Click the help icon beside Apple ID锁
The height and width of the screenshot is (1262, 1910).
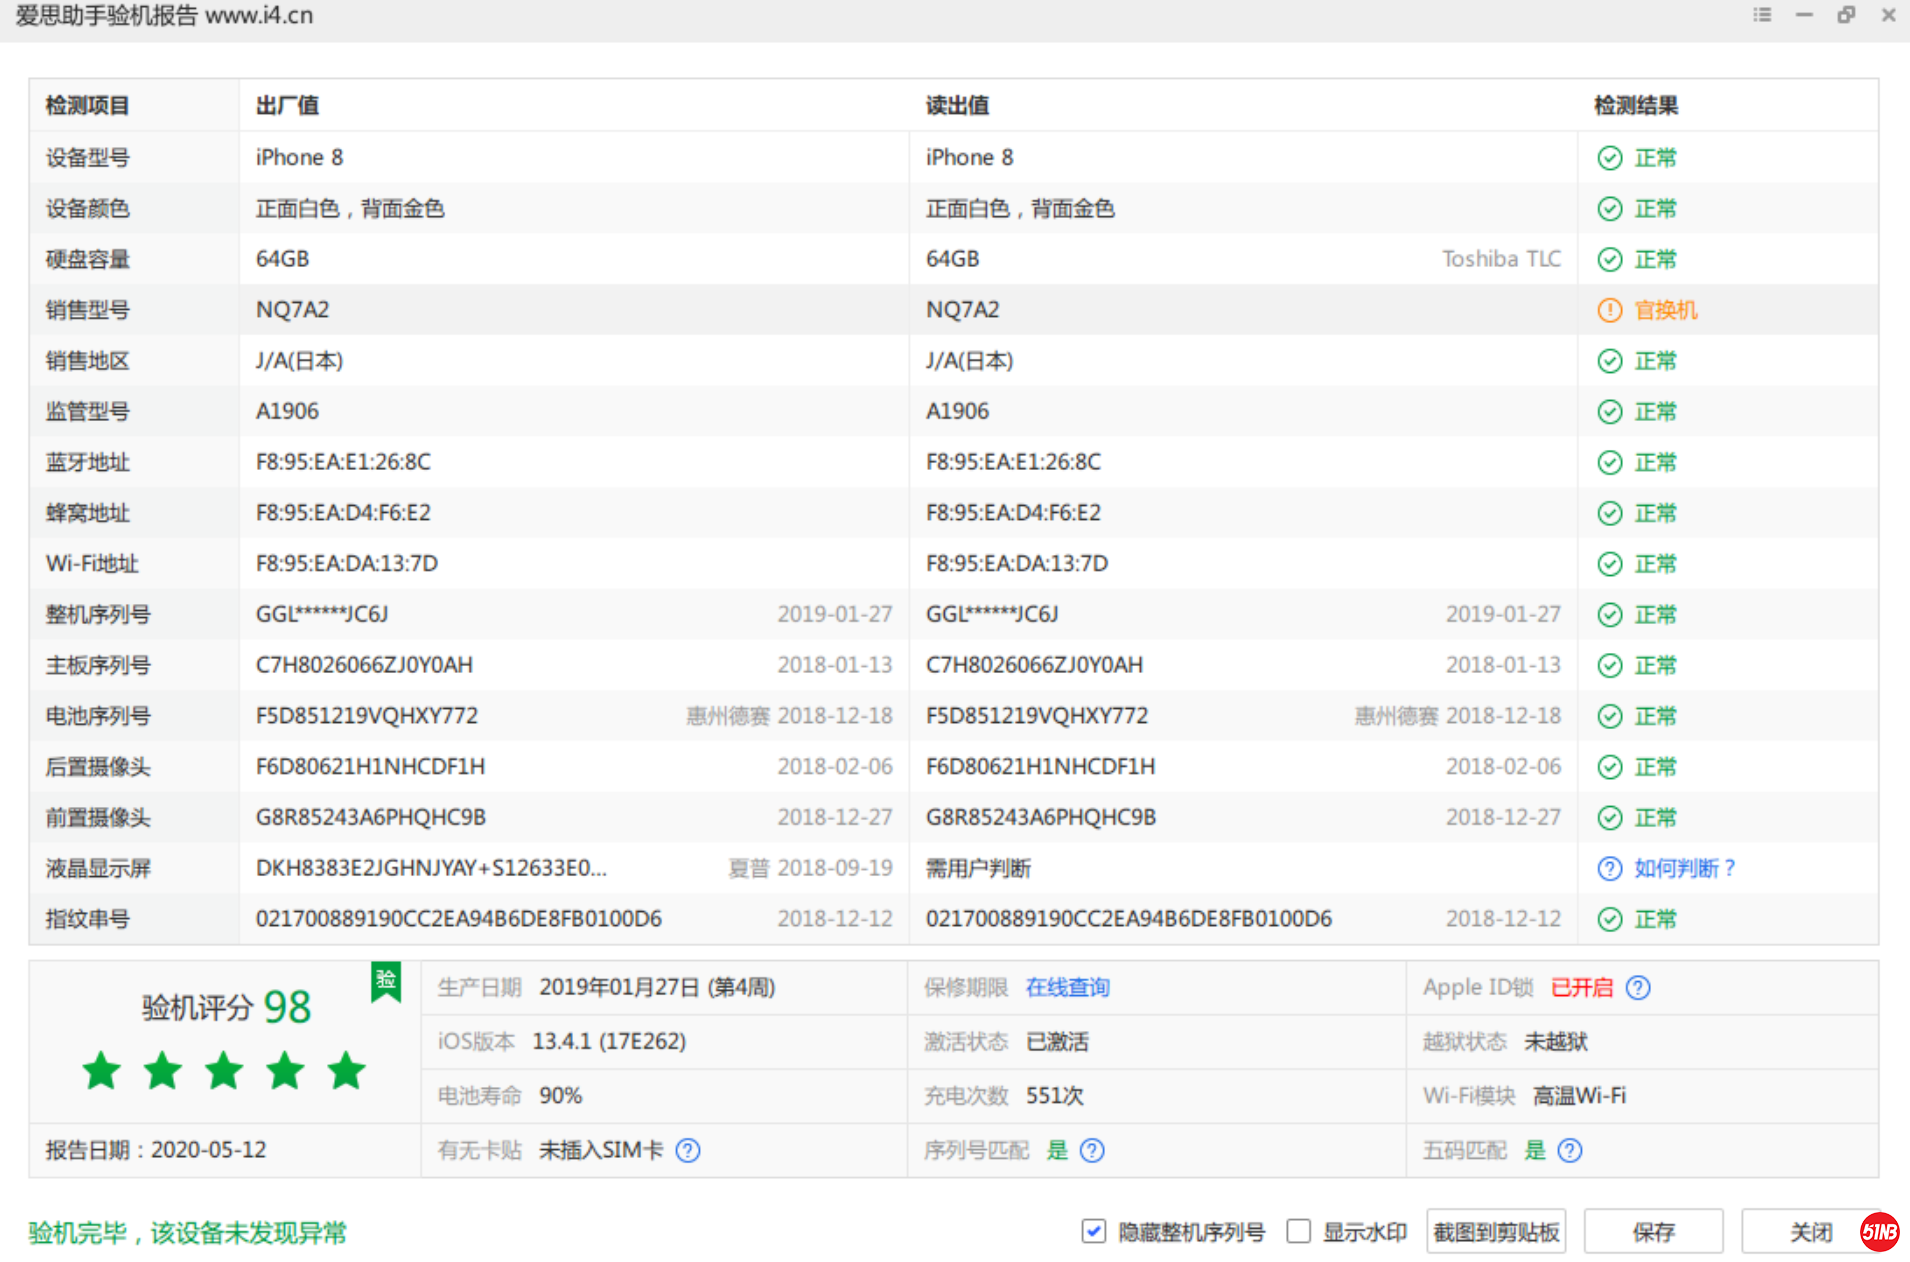[x=1638, y=988]
